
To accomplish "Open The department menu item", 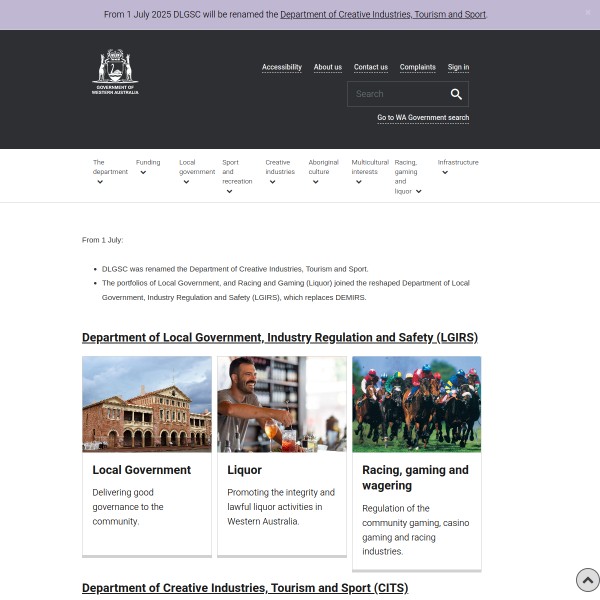I will [110, 167].
